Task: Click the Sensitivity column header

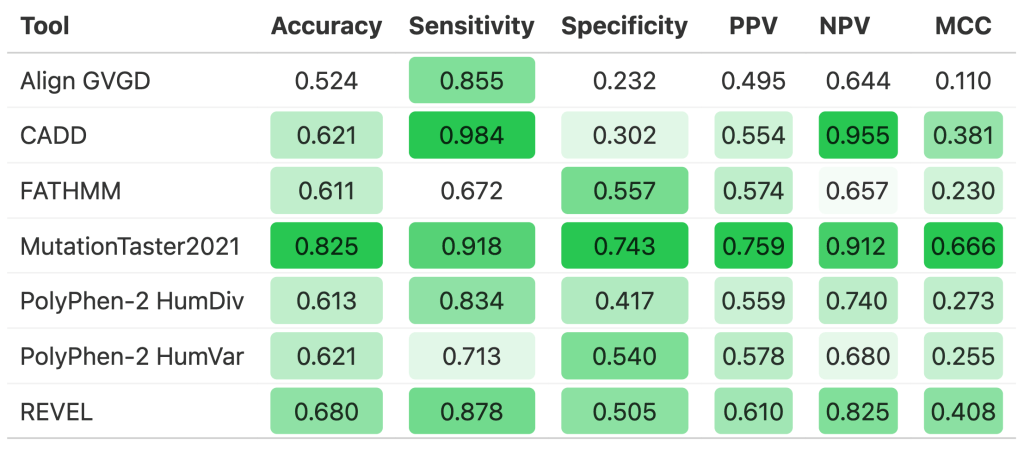Action: tap(472, 26)
